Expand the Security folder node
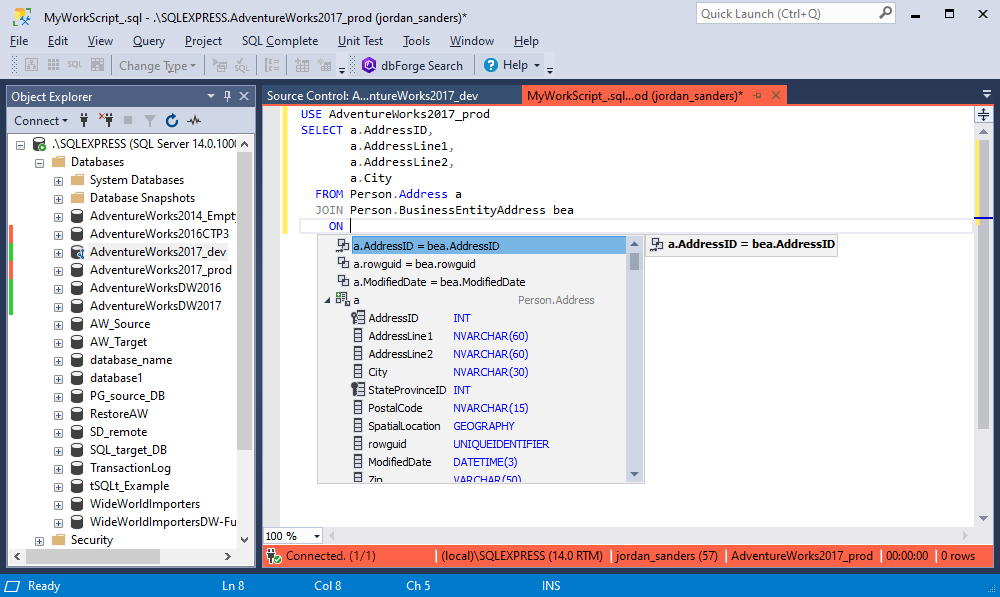The height and width of the screenshot is (597, 1000). (x=39, y=540)
